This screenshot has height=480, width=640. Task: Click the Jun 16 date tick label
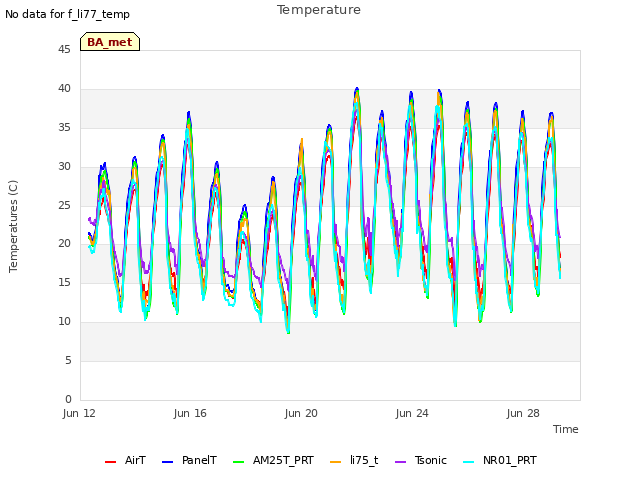coord(190,413)
